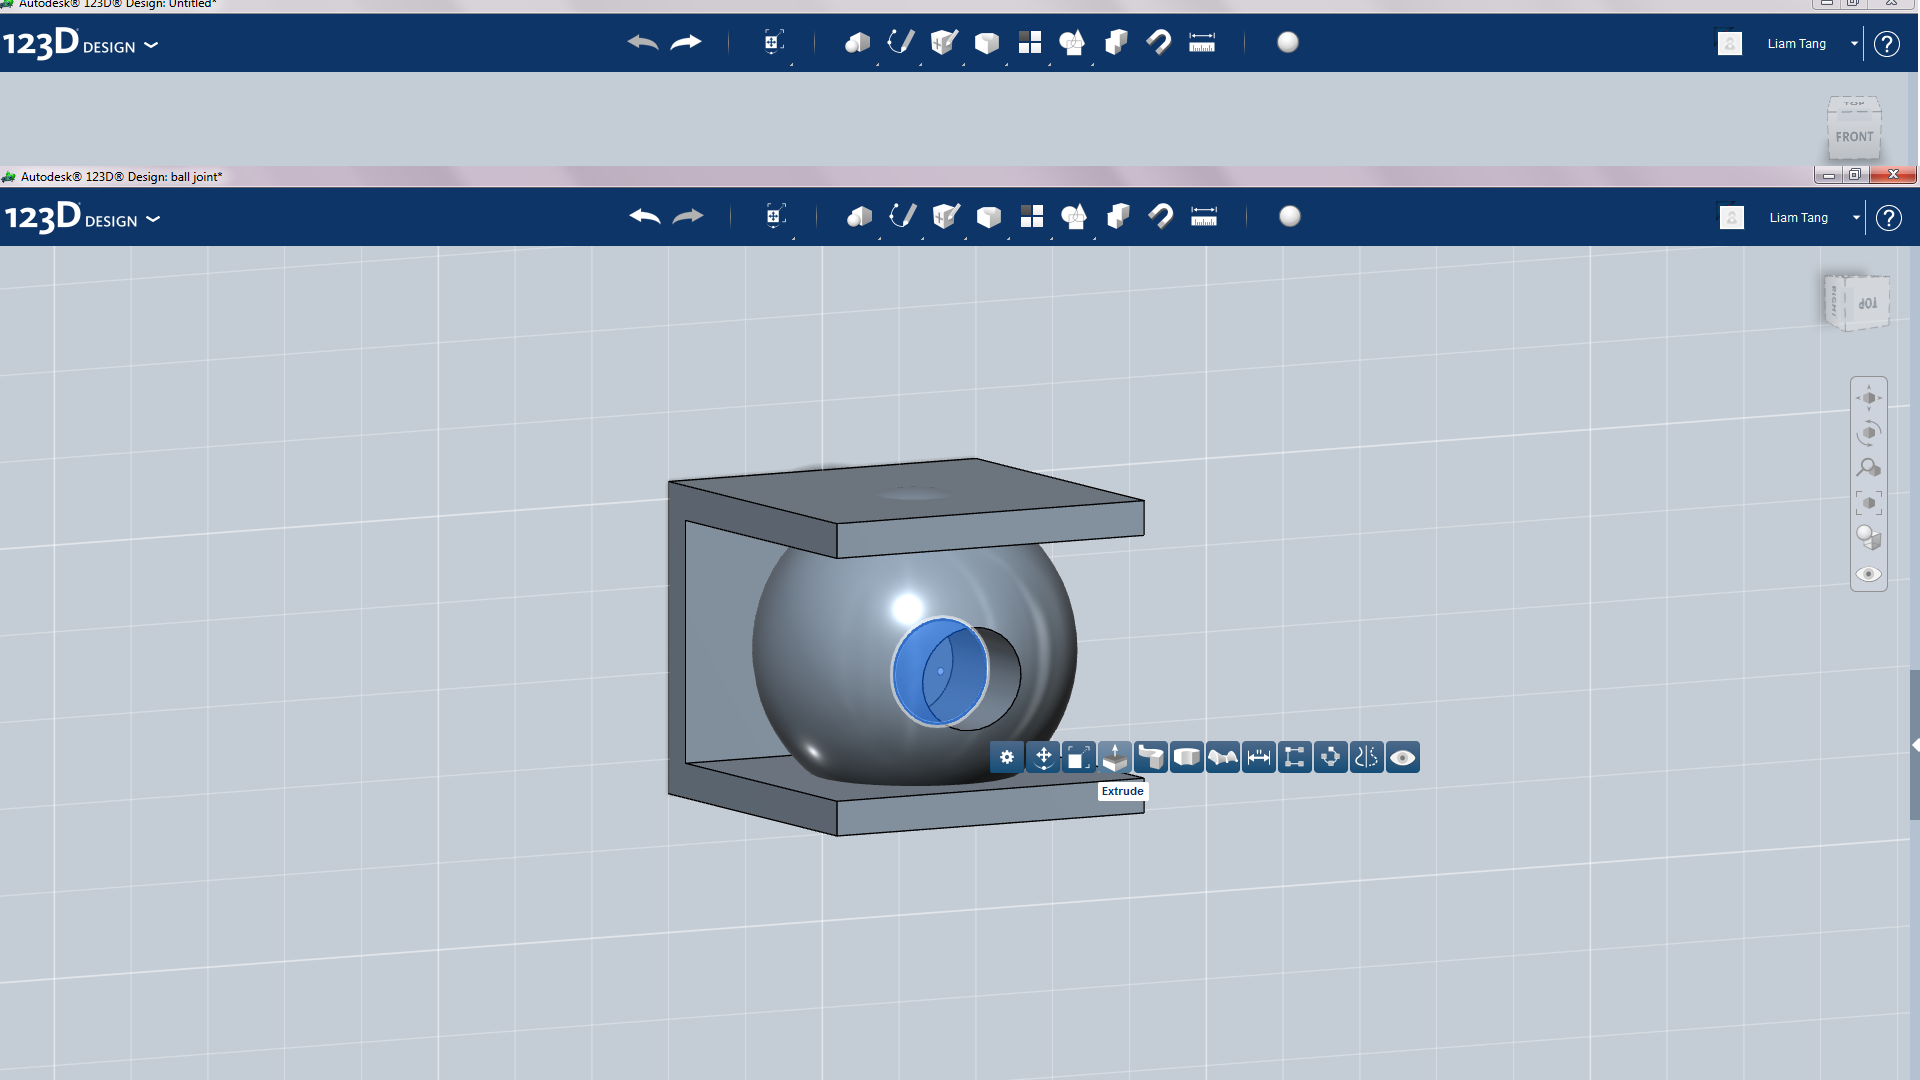Open Material sphere in ball joint window
This screenshot has width=1920, height=1080.
point(1290,216)
